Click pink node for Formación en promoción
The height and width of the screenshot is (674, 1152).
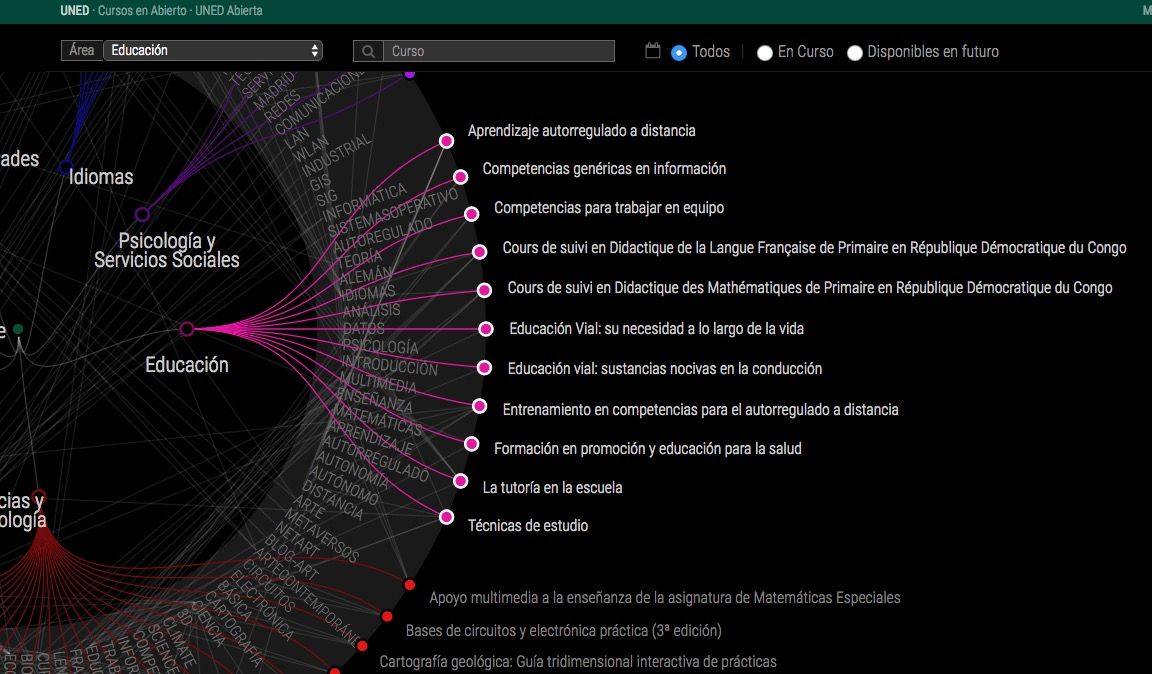tap(472, 444)
